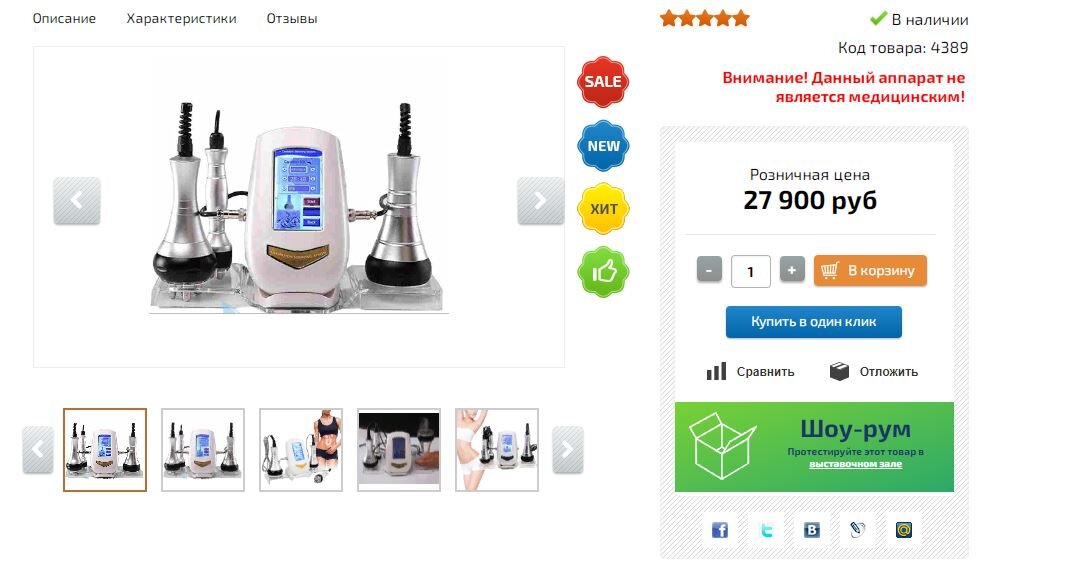Open the Характеристики tab
Image resolution: width=1074 pixels, height=568 pixels.
pyautogui.click(x=182, y=18)
